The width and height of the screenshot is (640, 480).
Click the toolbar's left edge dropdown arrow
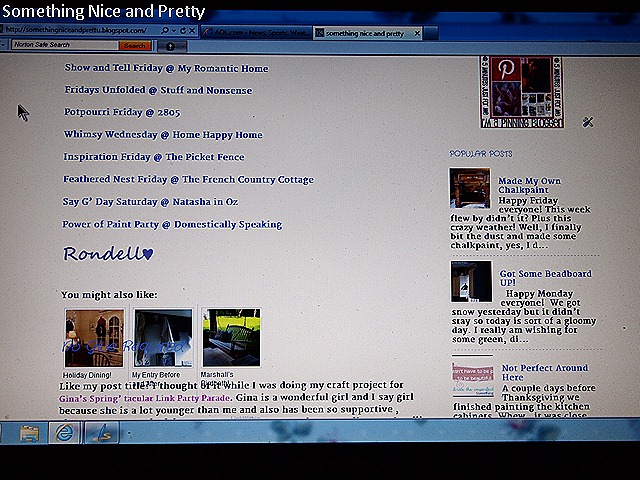[x=3, y=45]
